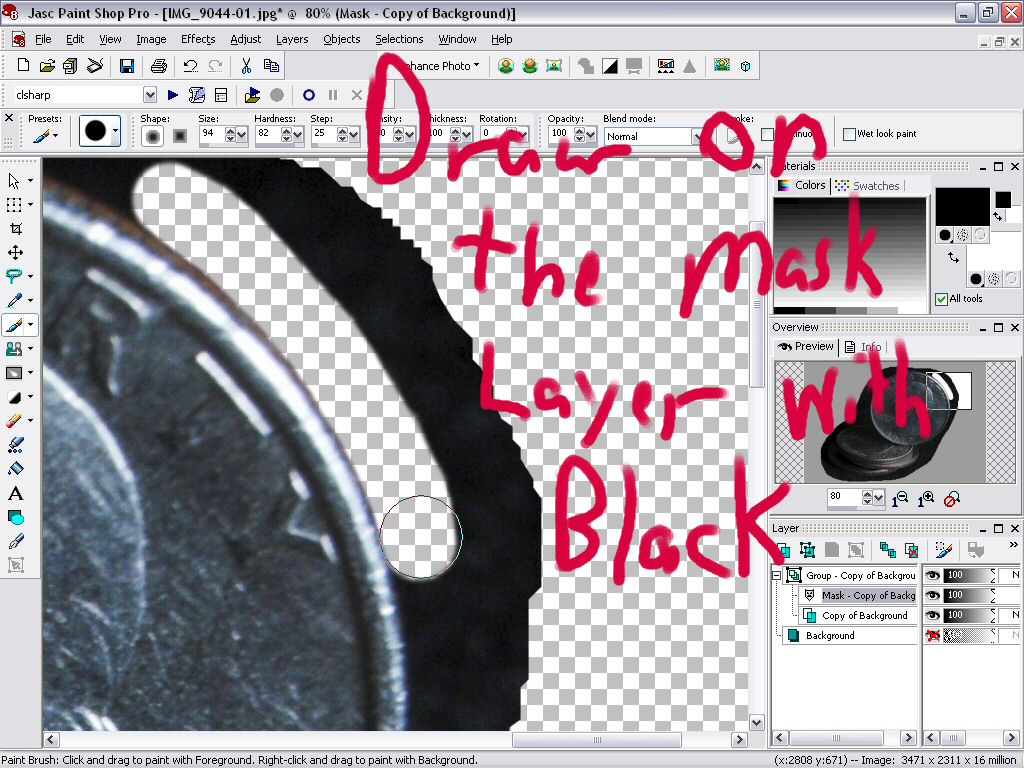Select the round brush shape
Viewport: 1024px width, 768px height.
[153, 136]
